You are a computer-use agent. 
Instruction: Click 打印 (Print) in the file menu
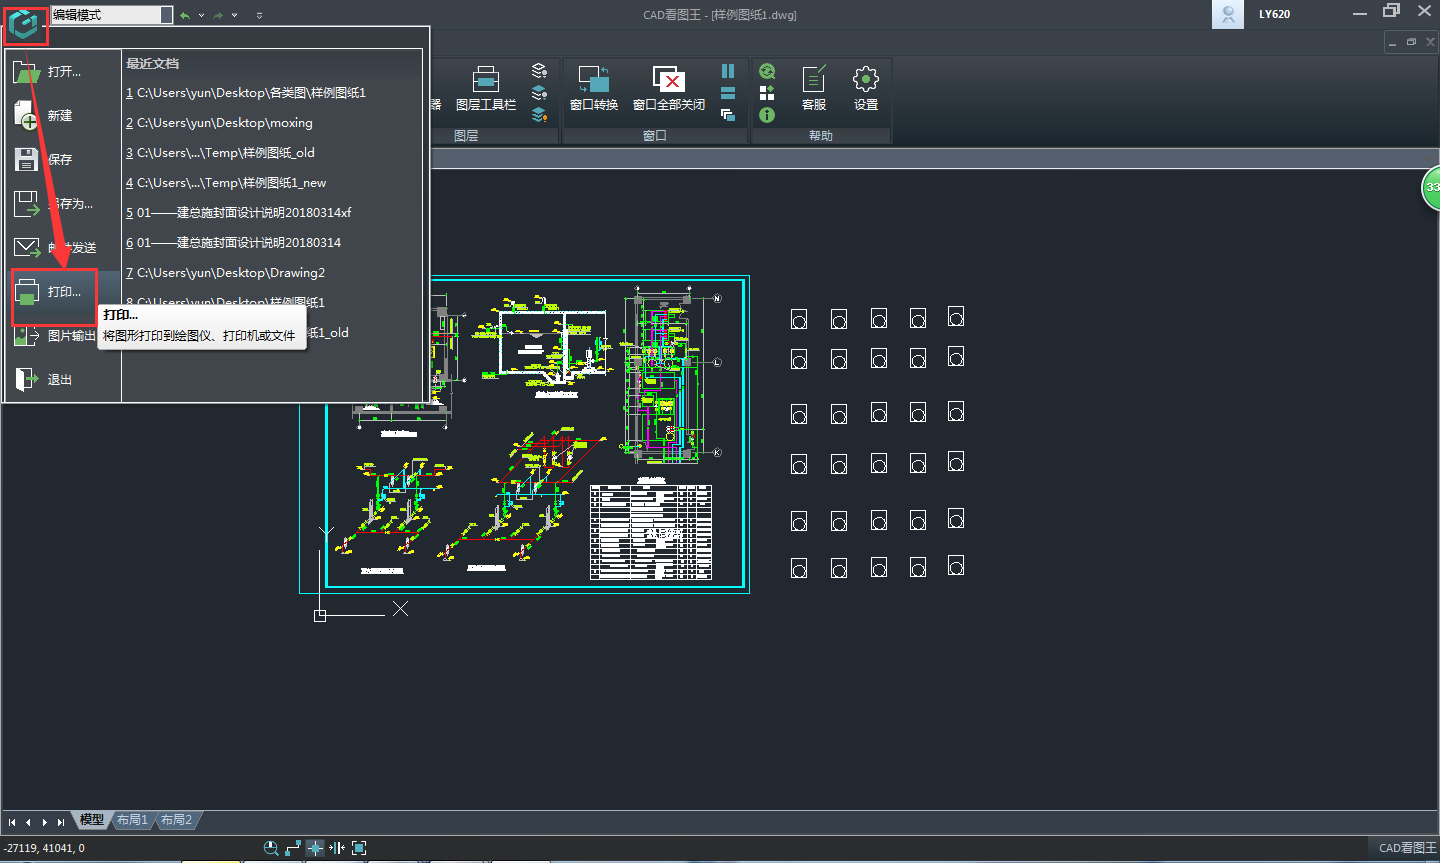pos(55,293)
